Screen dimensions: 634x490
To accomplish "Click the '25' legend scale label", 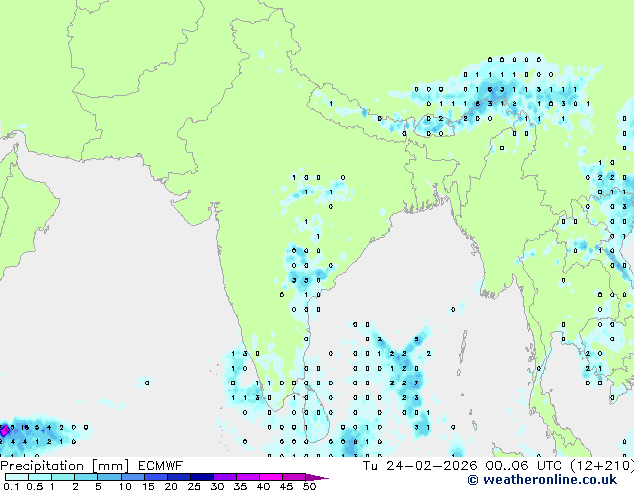I will pos(194,486).
